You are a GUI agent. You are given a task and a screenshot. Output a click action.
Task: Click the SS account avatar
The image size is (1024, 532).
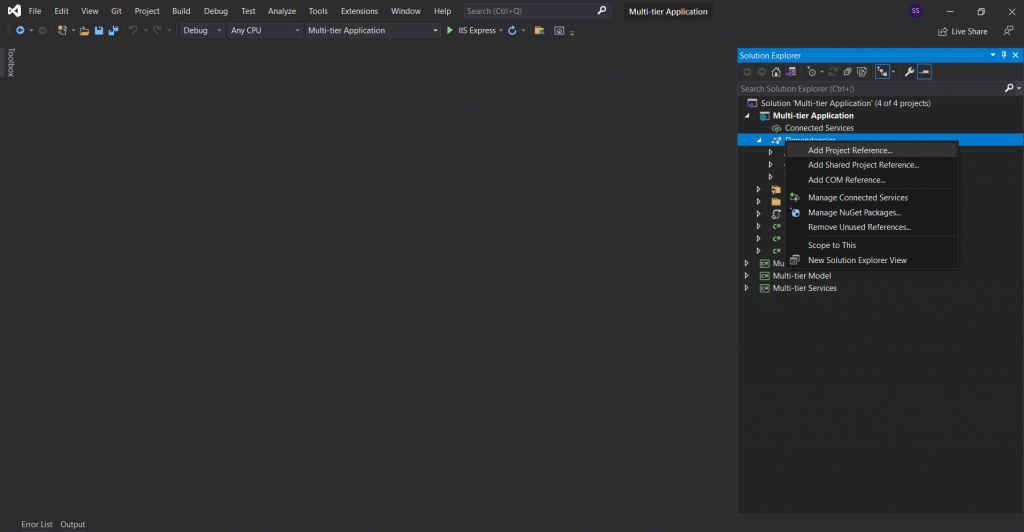click(x=916, y=11)
